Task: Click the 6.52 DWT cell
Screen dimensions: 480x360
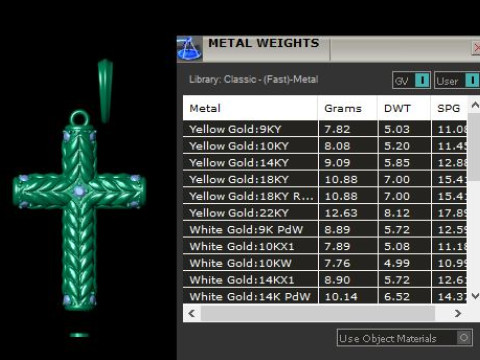Action: (404, 296)
